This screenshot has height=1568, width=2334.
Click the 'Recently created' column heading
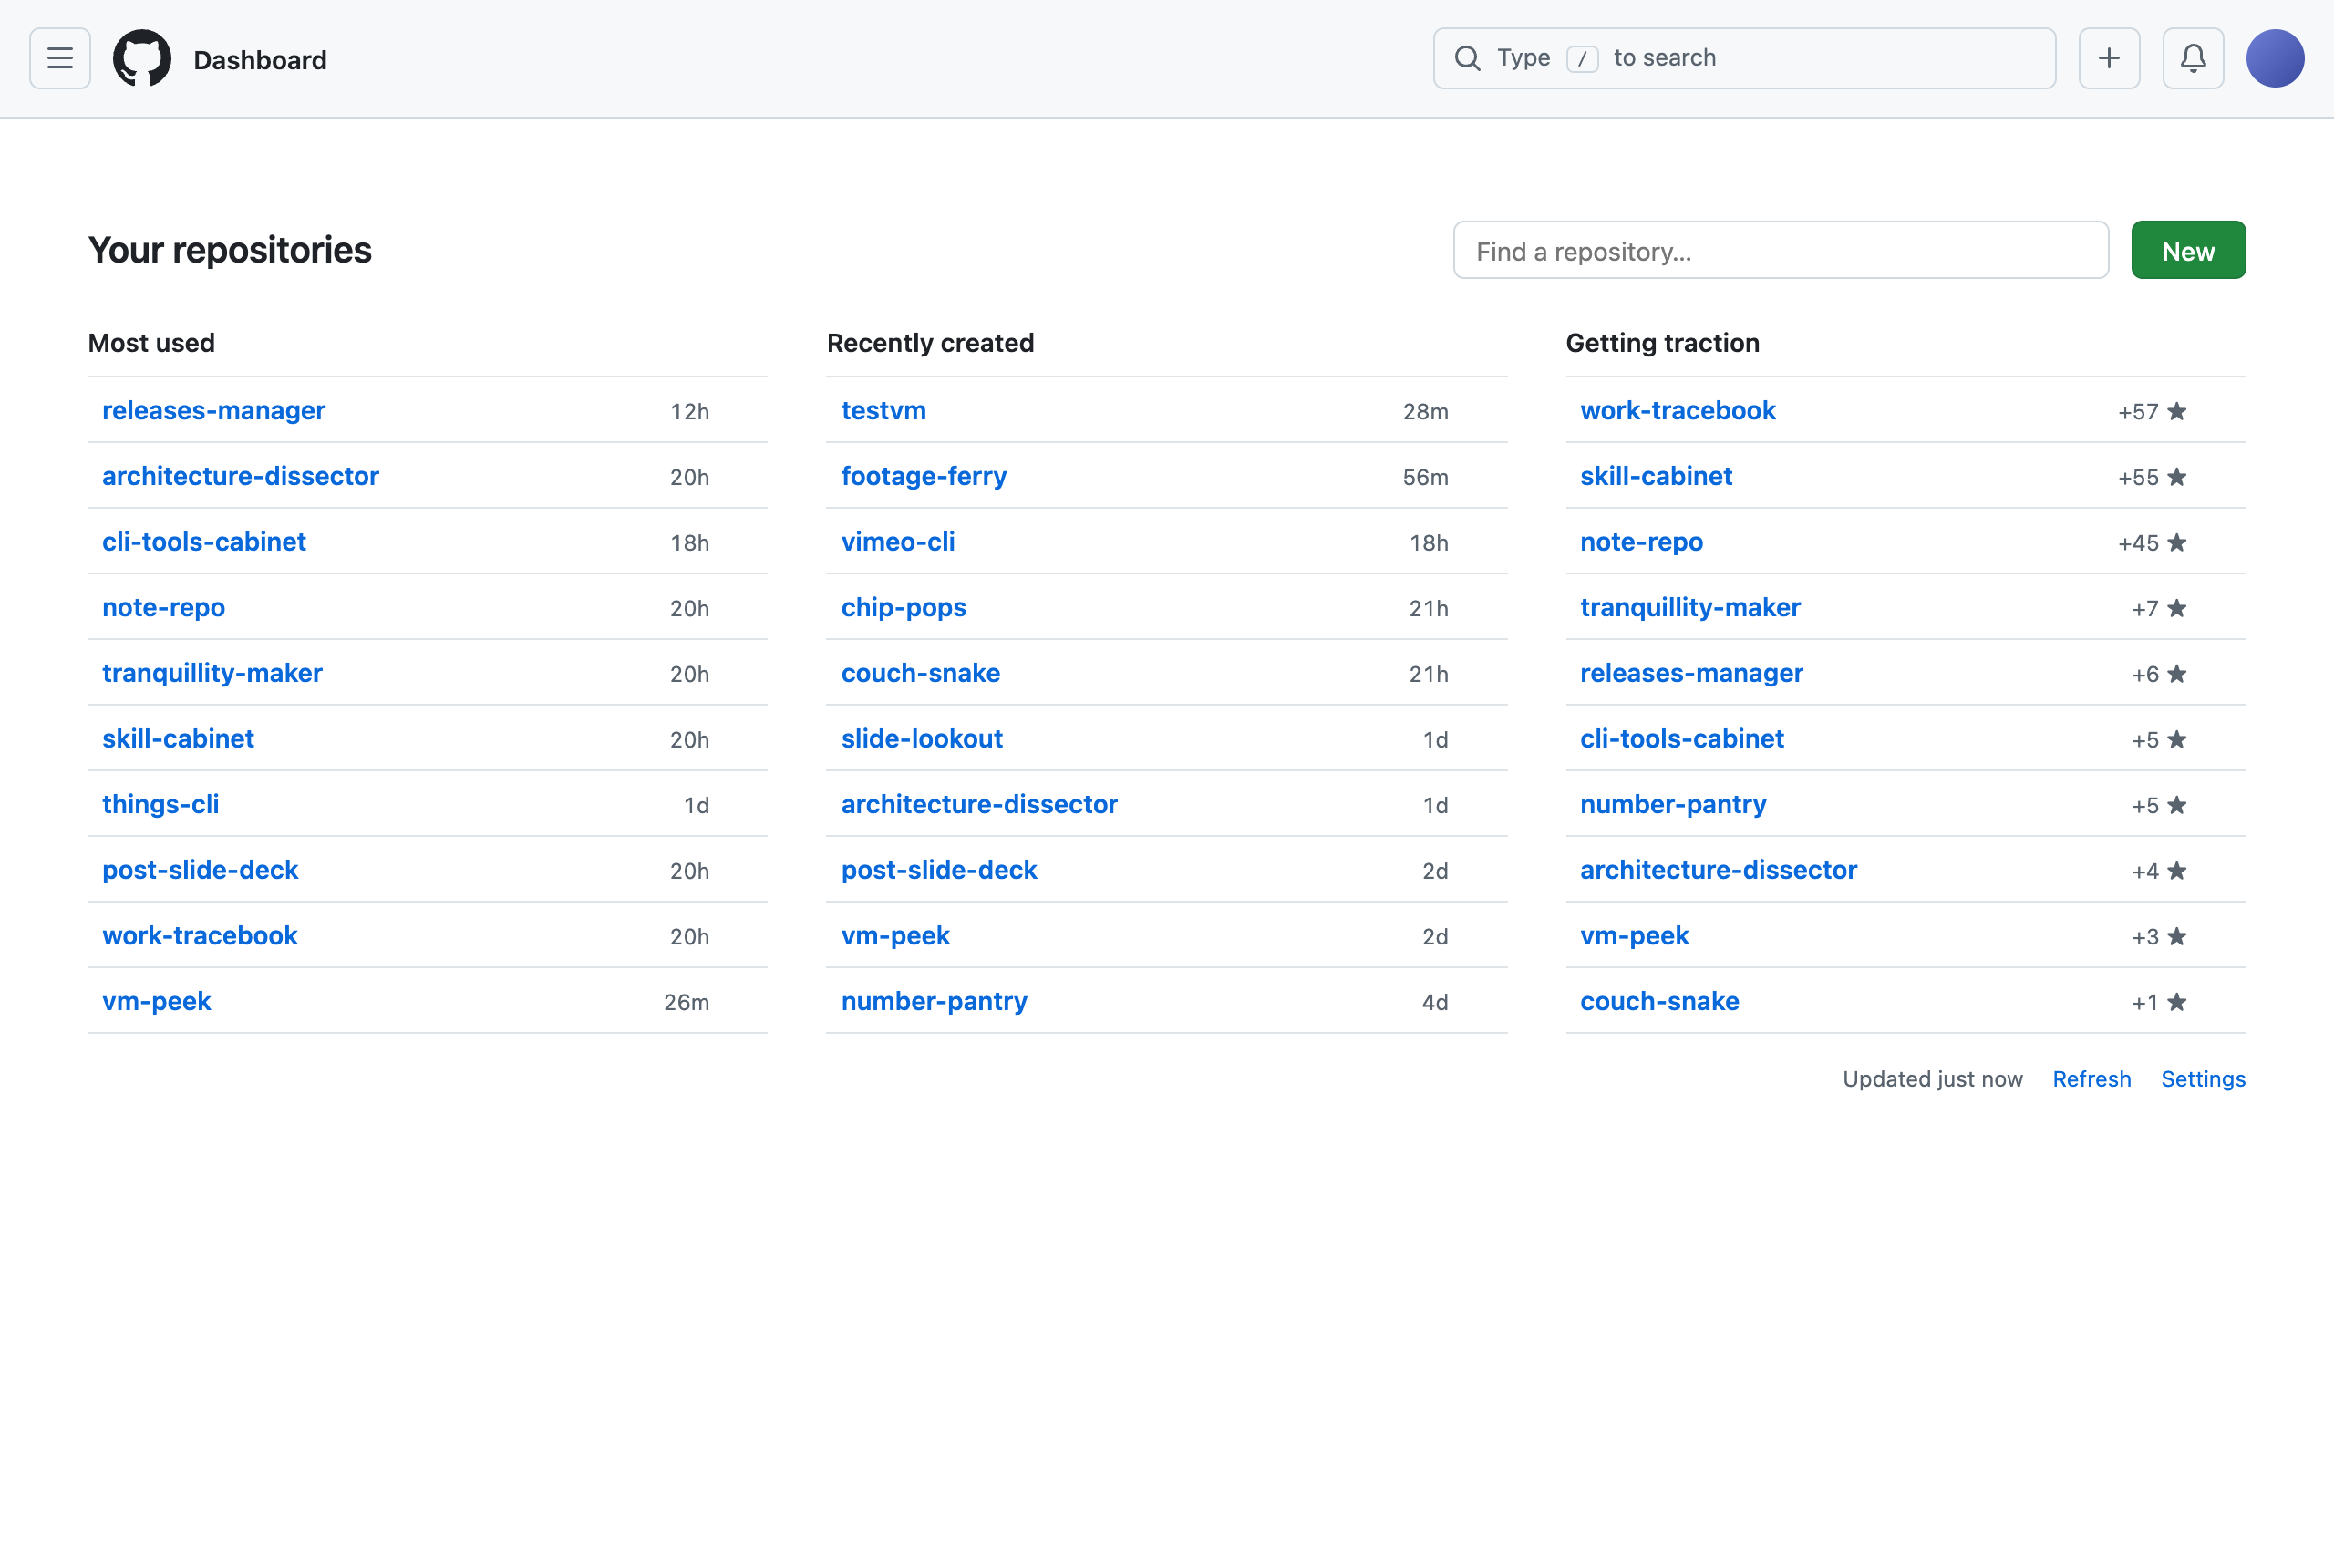pyautogui.click(x=930, y=343)
